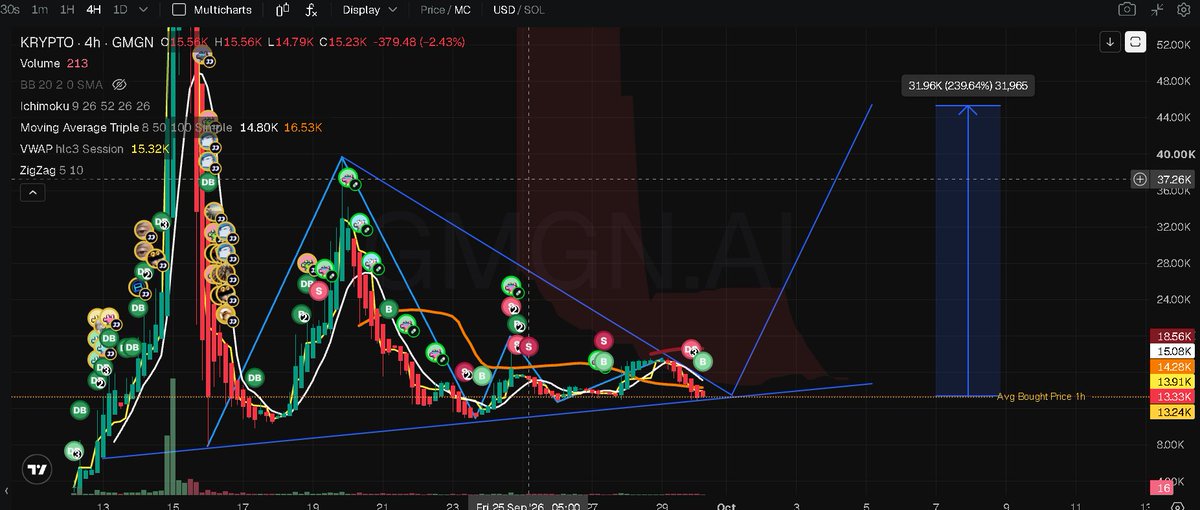Select the ZigZag 5 10 legend
The height and width of the screenshot is (510, 1200).
click(x=54, y=170)
